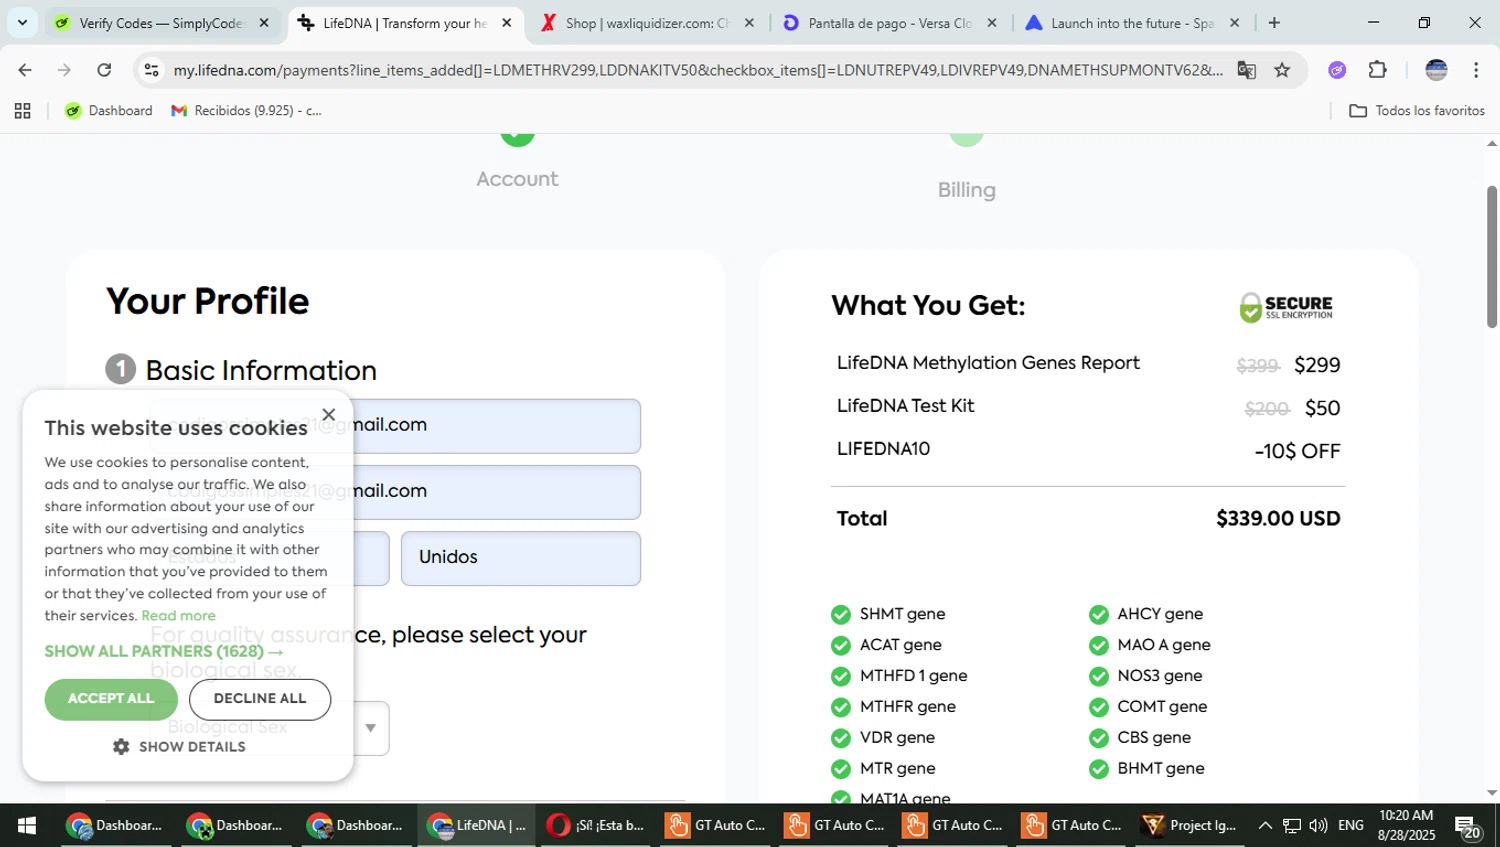
Task: Click the MTHFR gene checkmark icon
Action: click(x=841, y=708)
